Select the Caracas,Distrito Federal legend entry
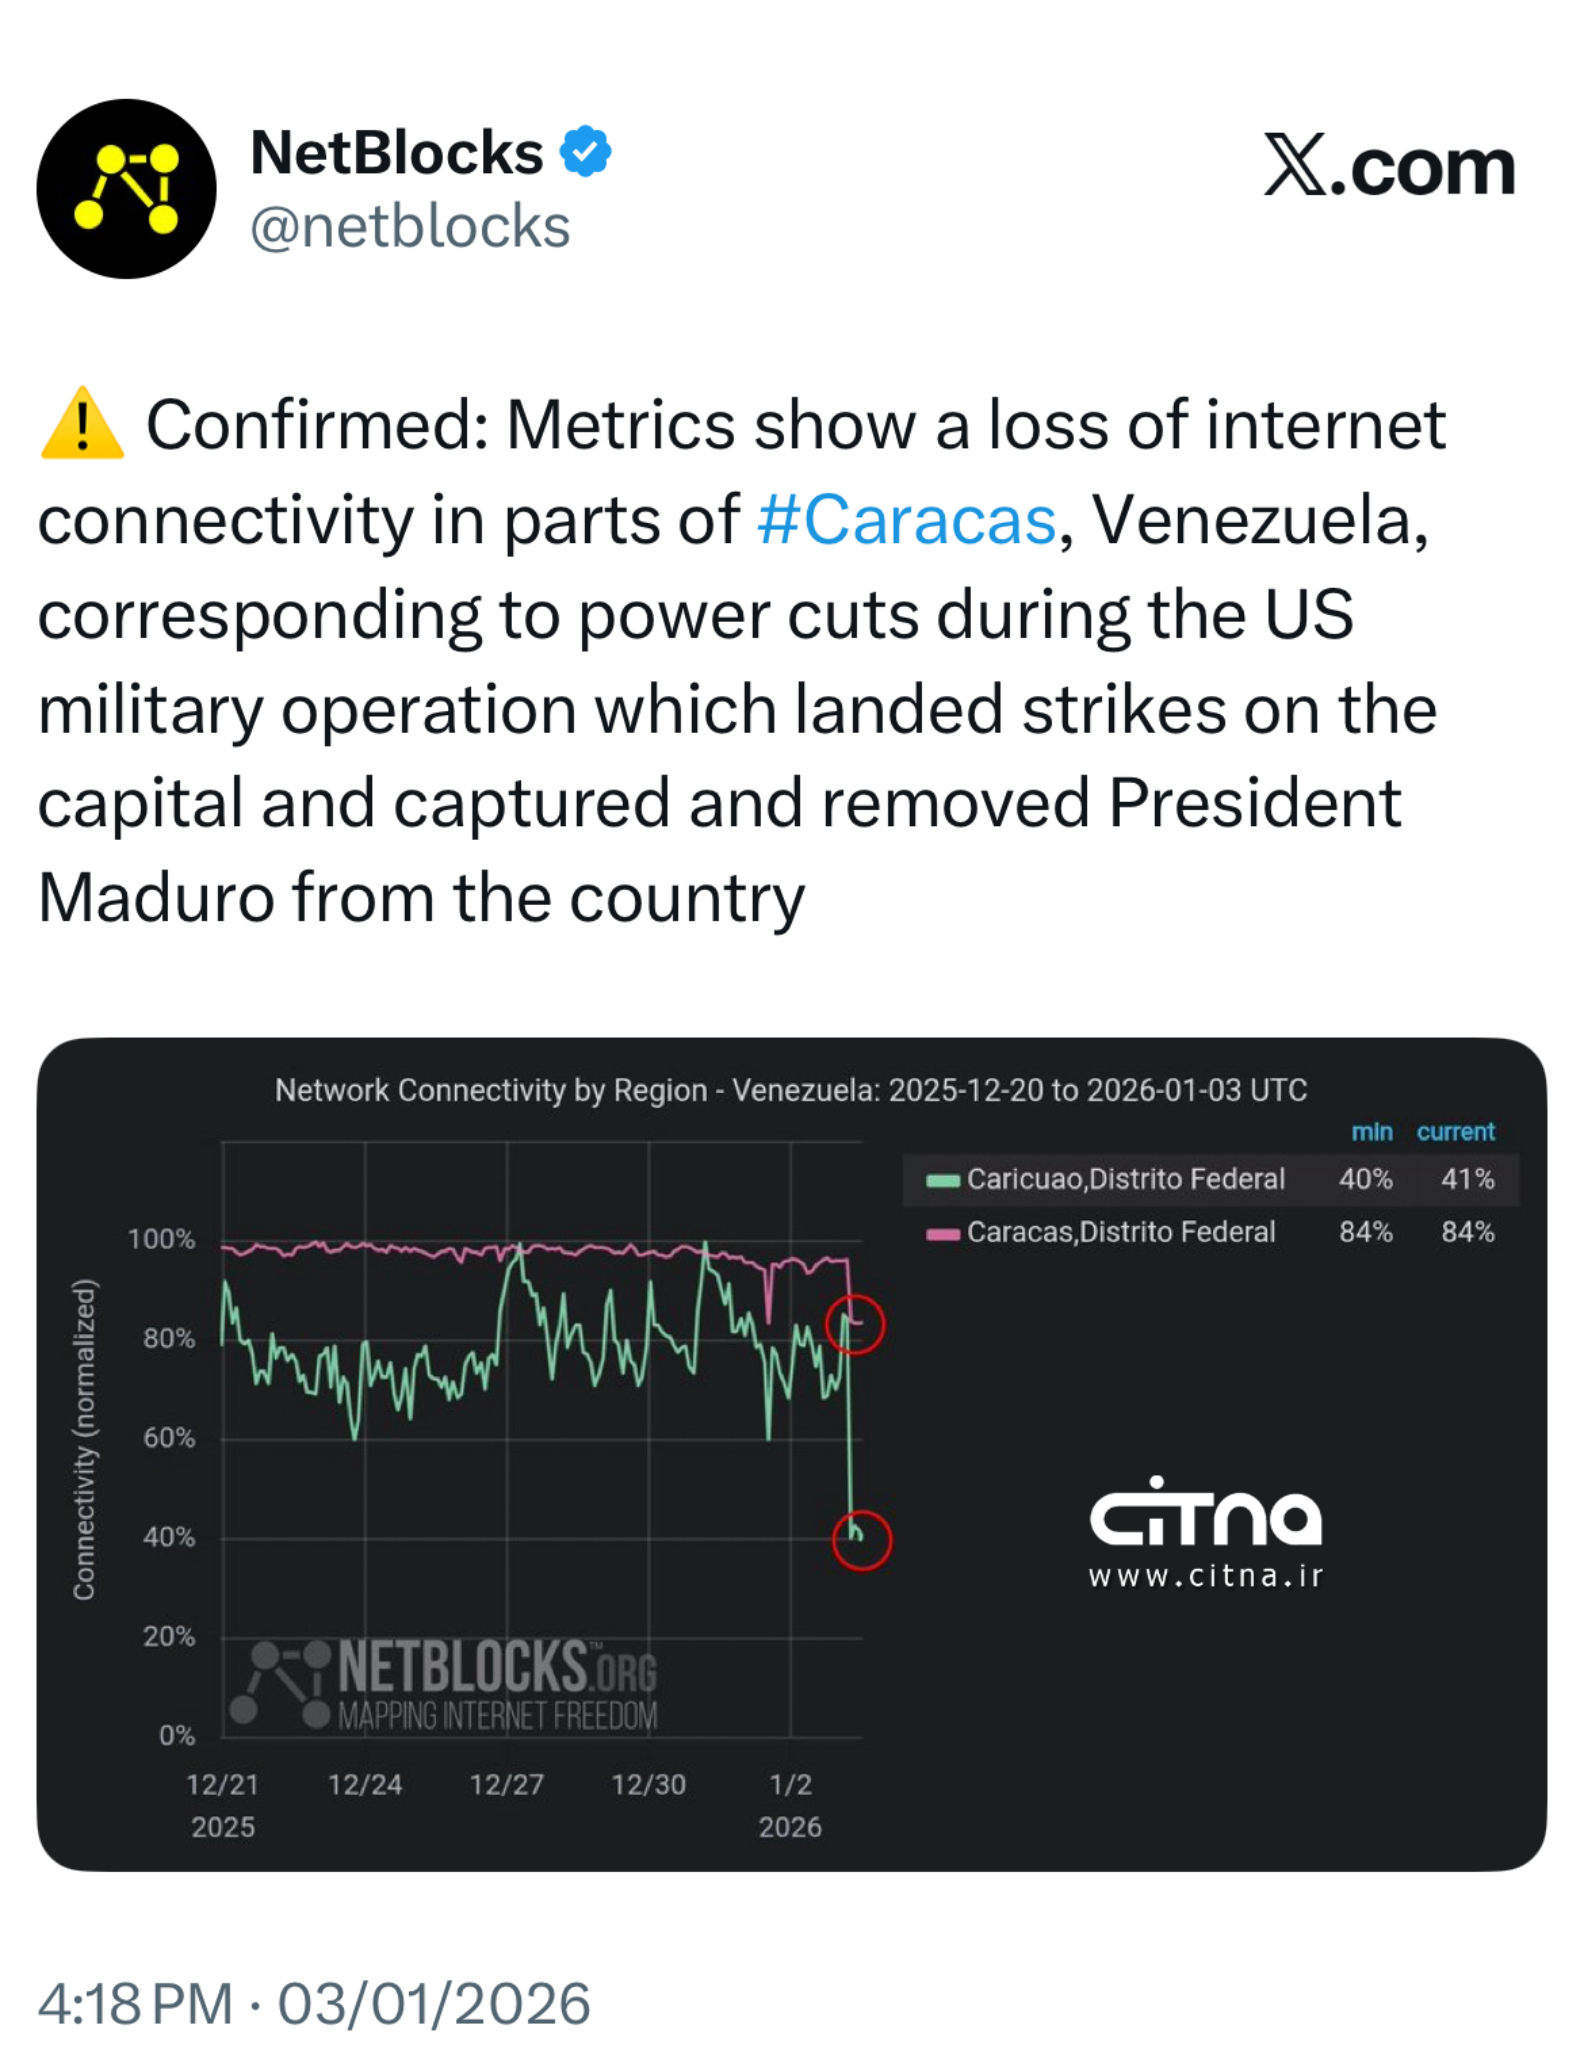 (x=1120, y=1232)
